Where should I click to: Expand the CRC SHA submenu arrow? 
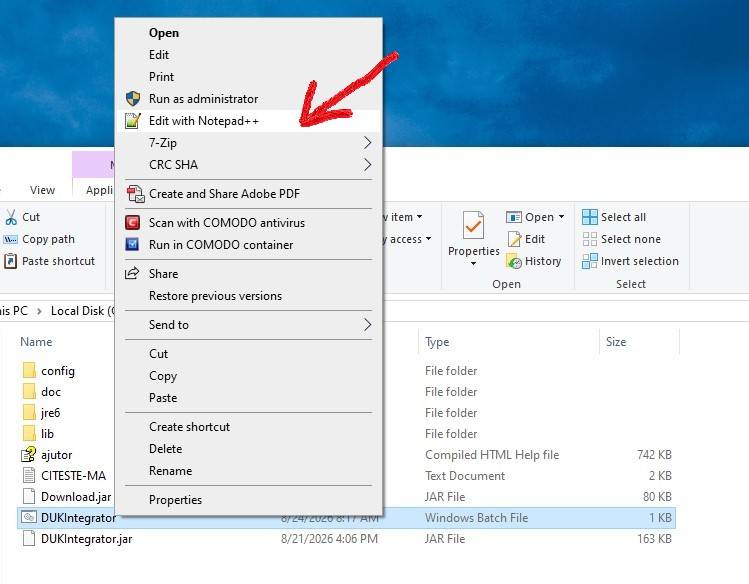pos(367,164)
